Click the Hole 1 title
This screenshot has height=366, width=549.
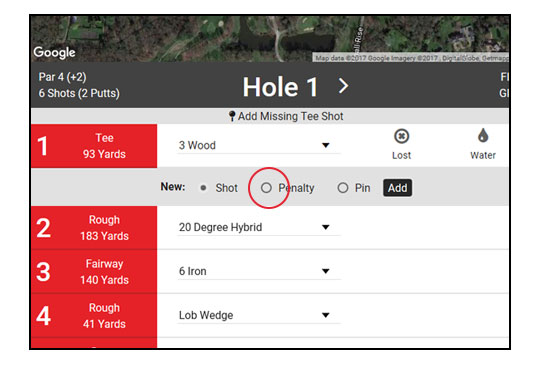(x=280, y=87)
